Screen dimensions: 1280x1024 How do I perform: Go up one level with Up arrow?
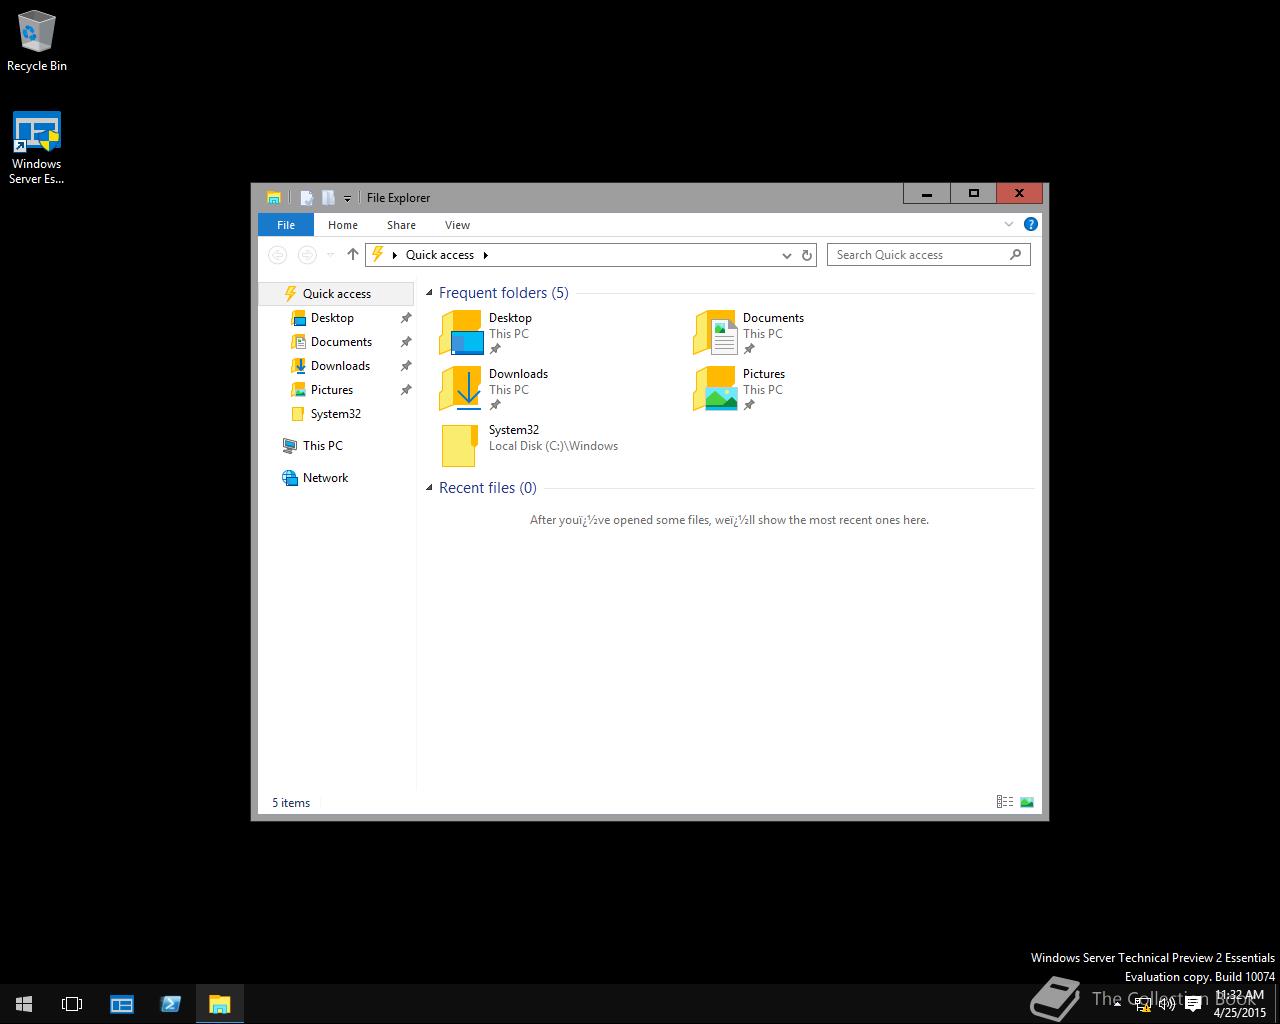[352, 255]
